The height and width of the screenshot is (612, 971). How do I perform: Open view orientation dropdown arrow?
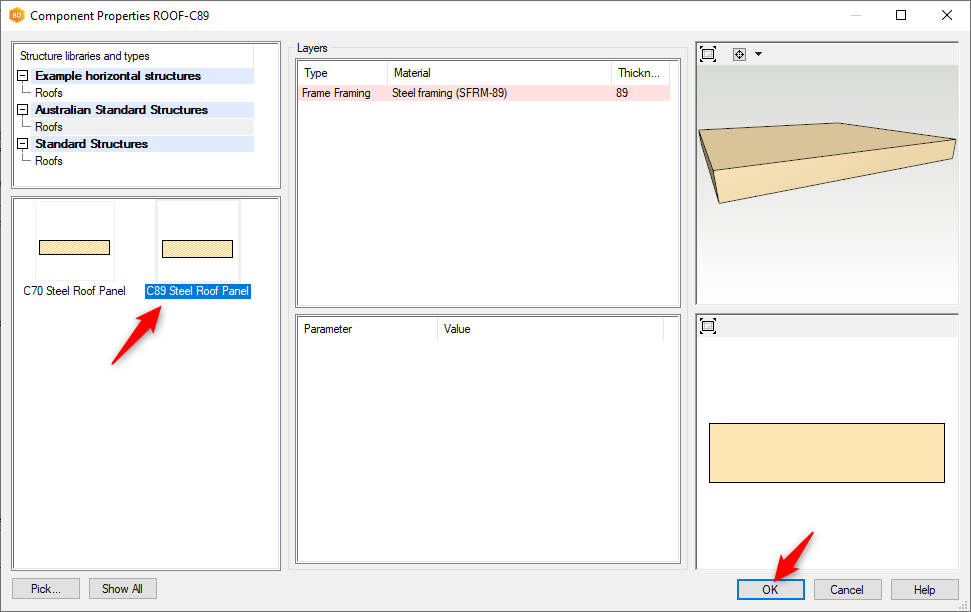coord(758,54)
